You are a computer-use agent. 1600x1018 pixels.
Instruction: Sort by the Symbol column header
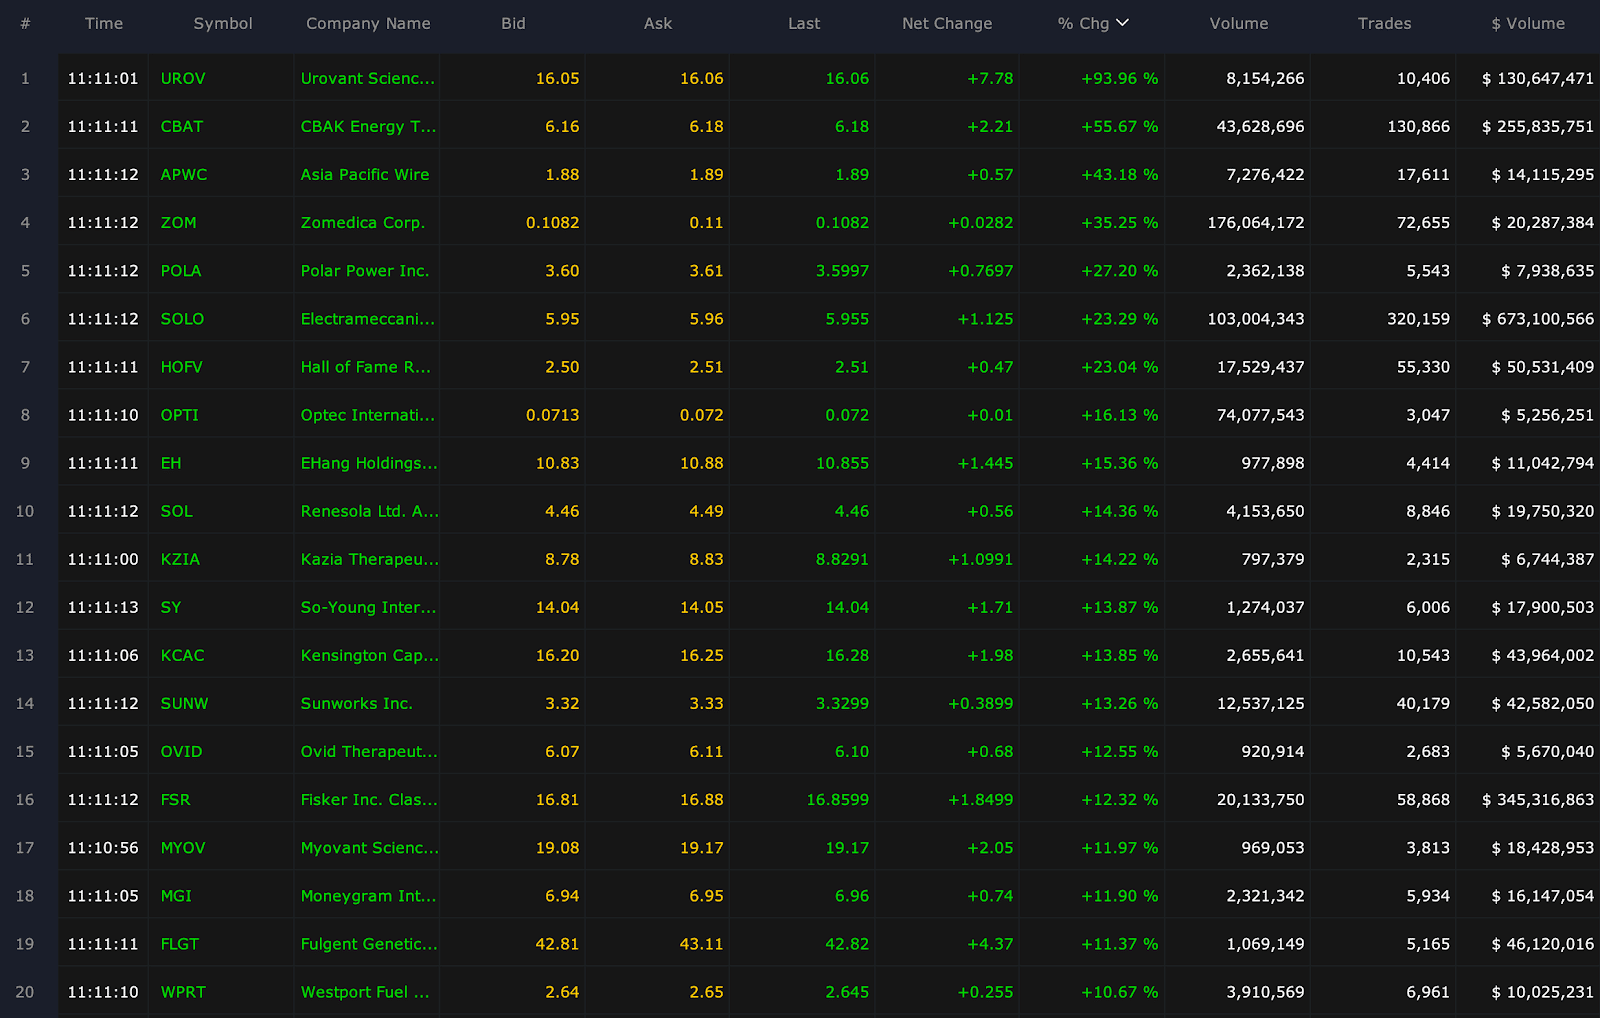click(x=223, y=23)
